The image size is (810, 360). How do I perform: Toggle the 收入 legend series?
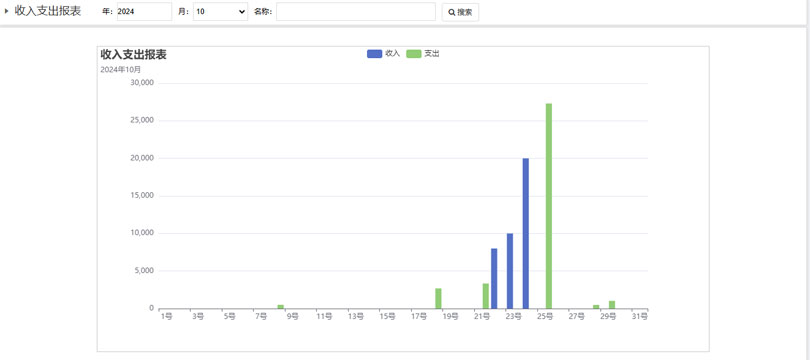(383, 54)
